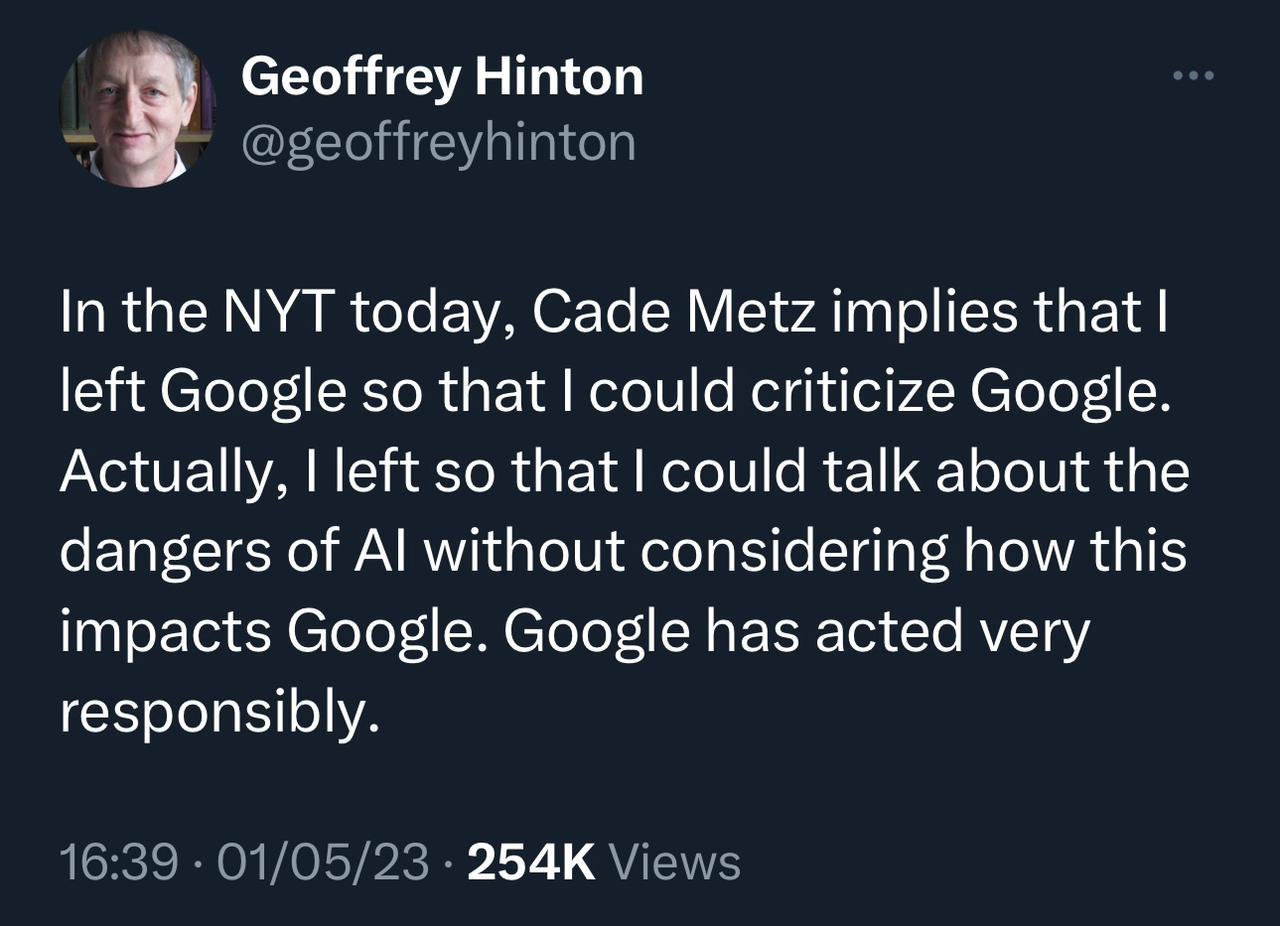Click the final word "responsibly."
The height and width of the screenshot is (926, 1280).
point(220,711)
